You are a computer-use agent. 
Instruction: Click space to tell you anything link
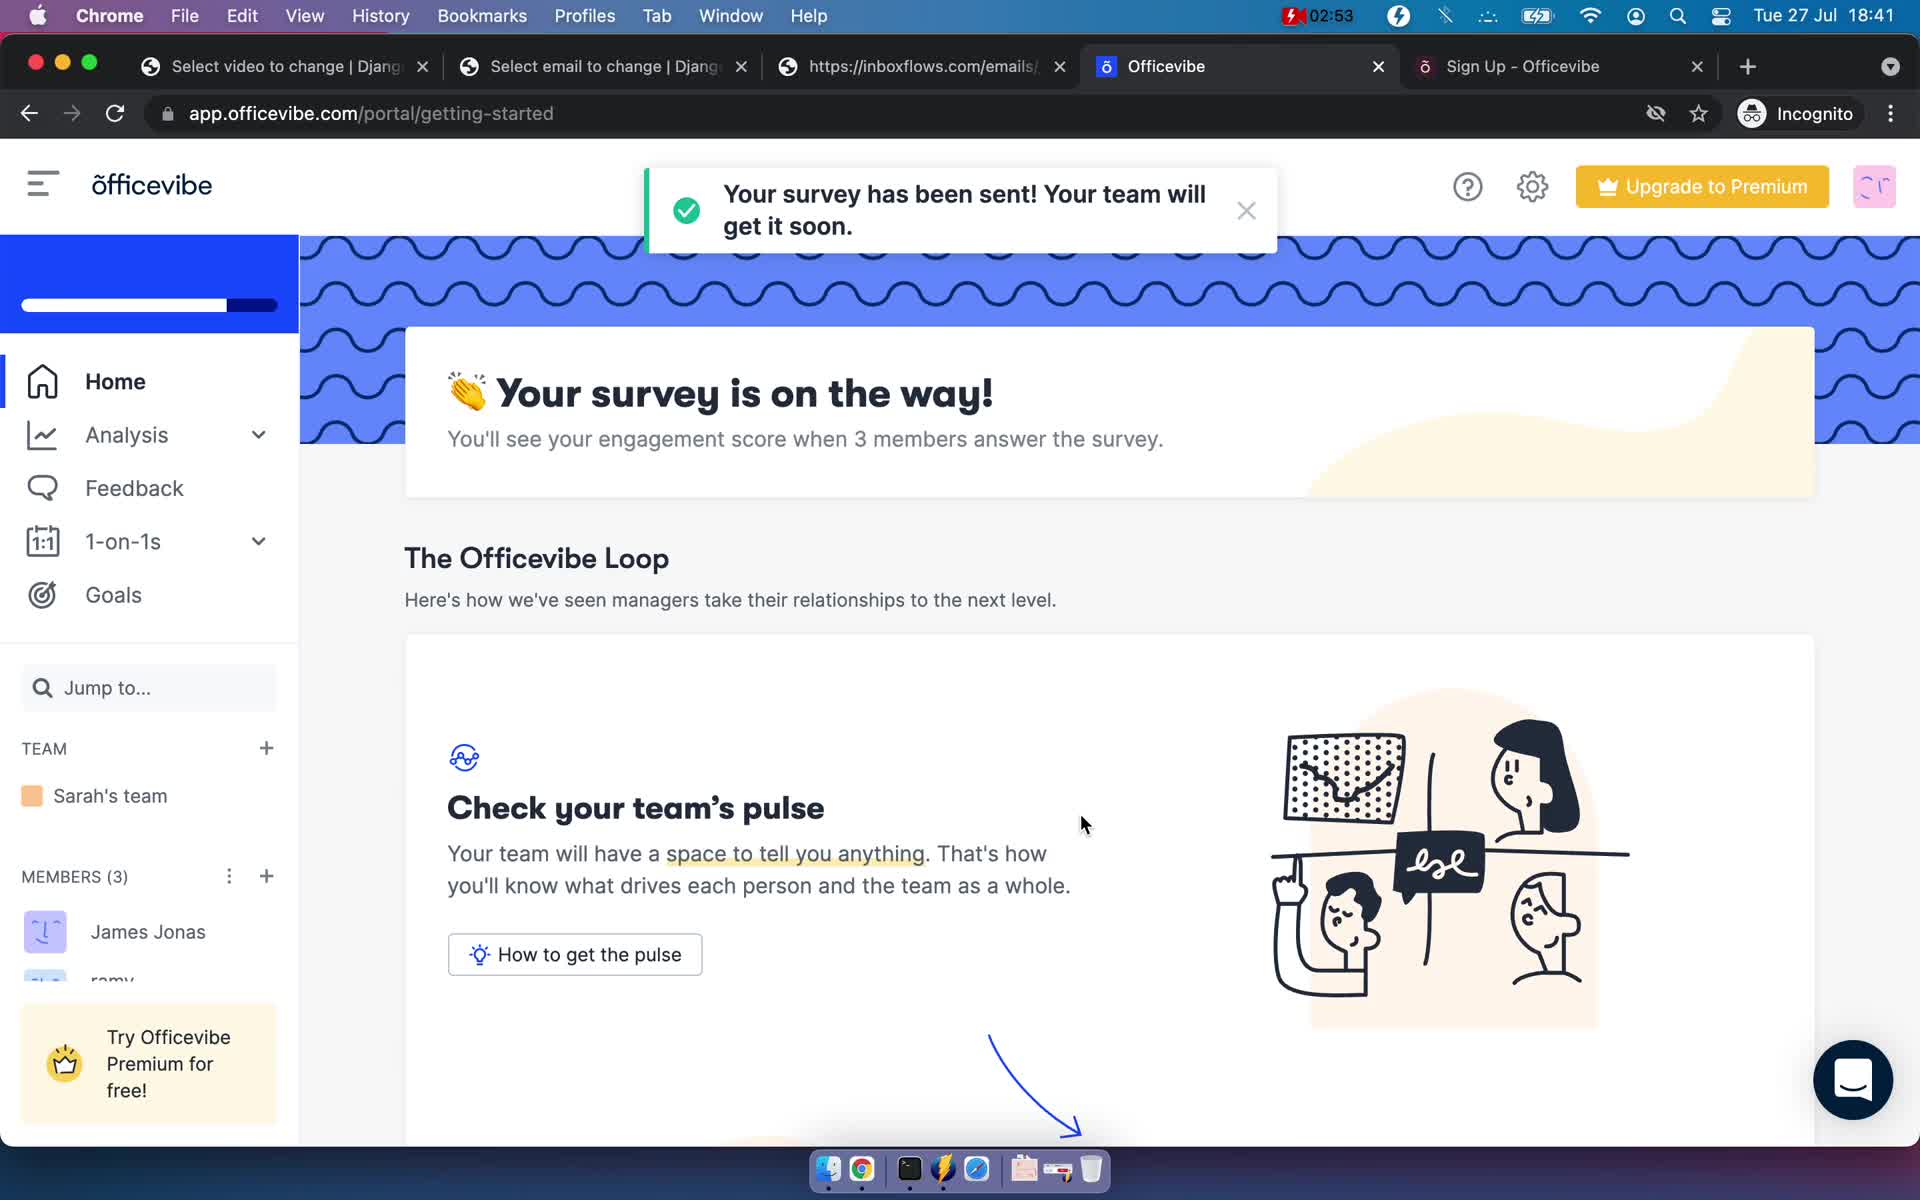click(793, 853)
